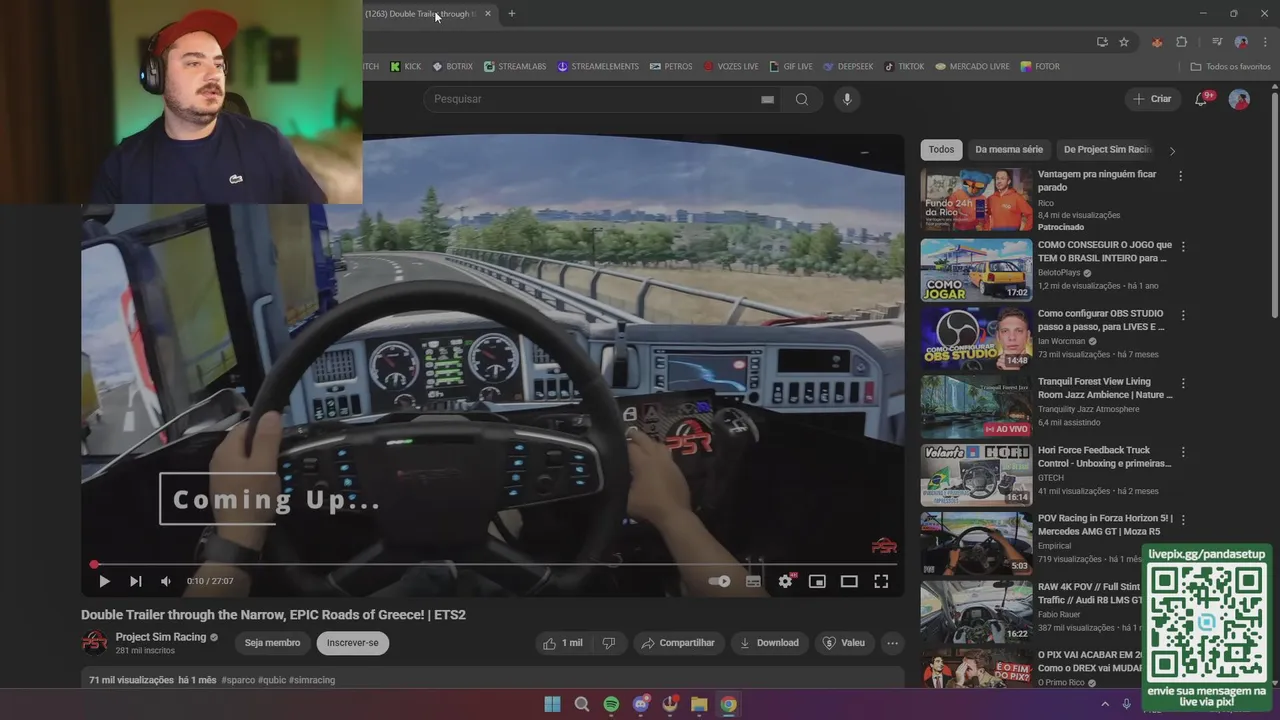Open Todos os favoritos folder
1280x720 pixels.
pos(1230,67)
